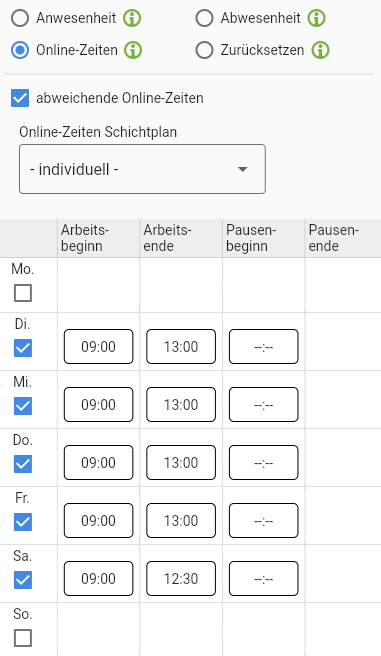This screenshot has height=656, width=381.
Task: Edit Friday Arbeitsende field 13:00
Action: click(181, 520)
